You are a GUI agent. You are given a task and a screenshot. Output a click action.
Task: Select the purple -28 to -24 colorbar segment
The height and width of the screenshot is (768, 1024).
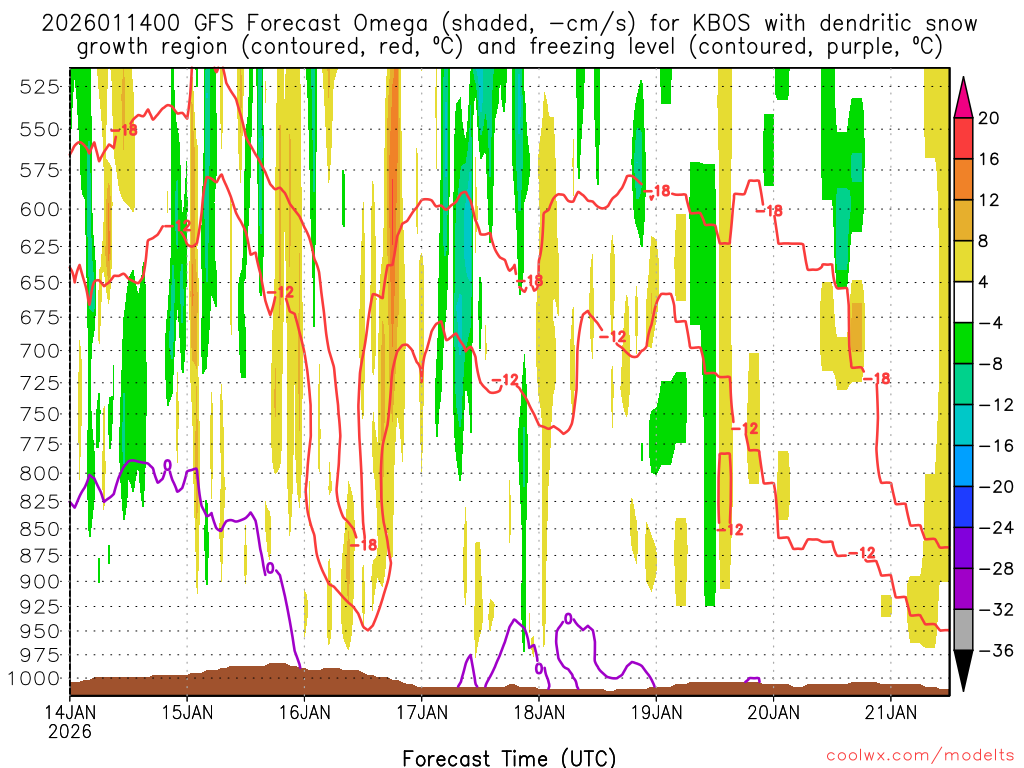click(x=963, y=547)
